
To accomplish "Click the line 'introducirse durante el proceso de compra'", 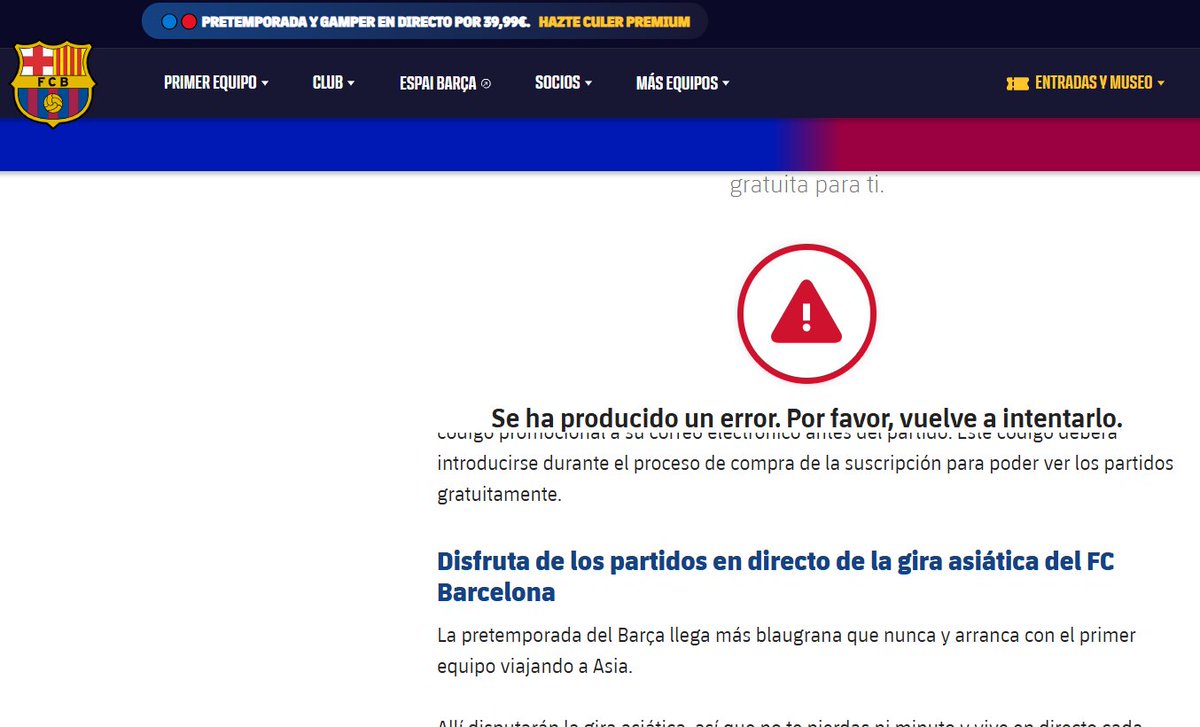I will [x=805, y=464].
